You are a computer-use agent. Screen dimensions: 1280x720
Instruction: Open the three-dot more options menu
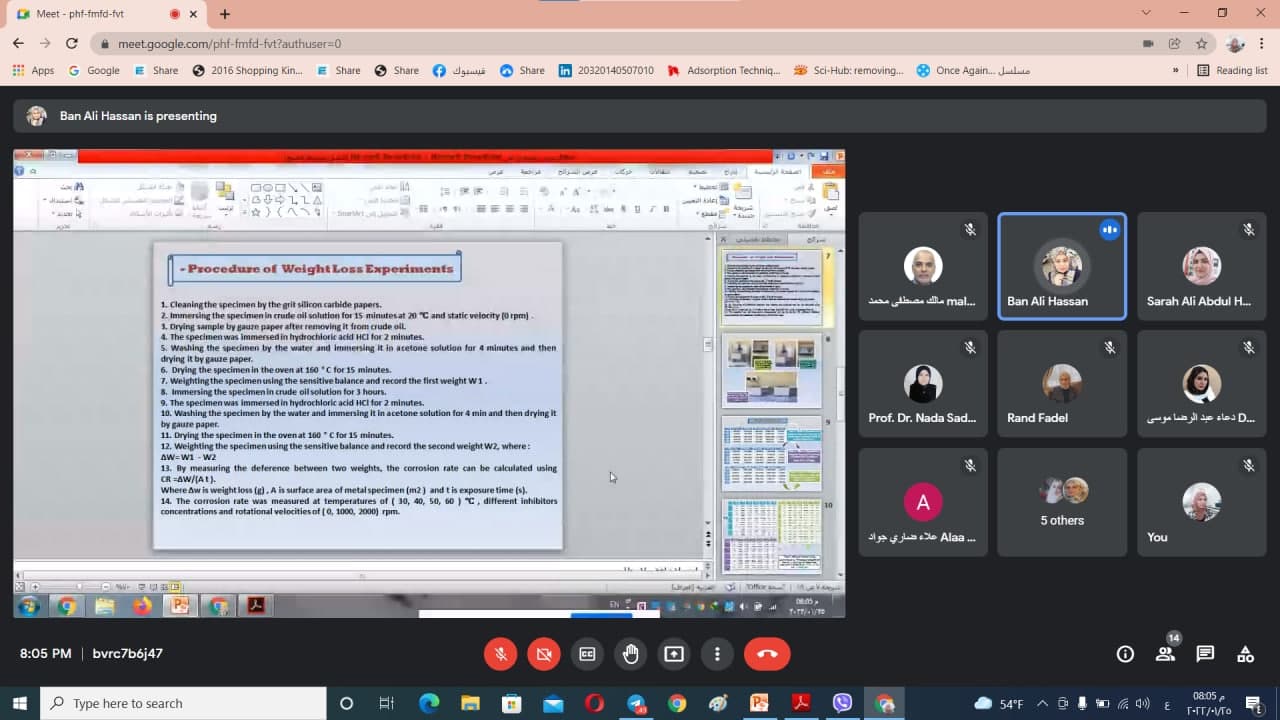click(717, 654)
